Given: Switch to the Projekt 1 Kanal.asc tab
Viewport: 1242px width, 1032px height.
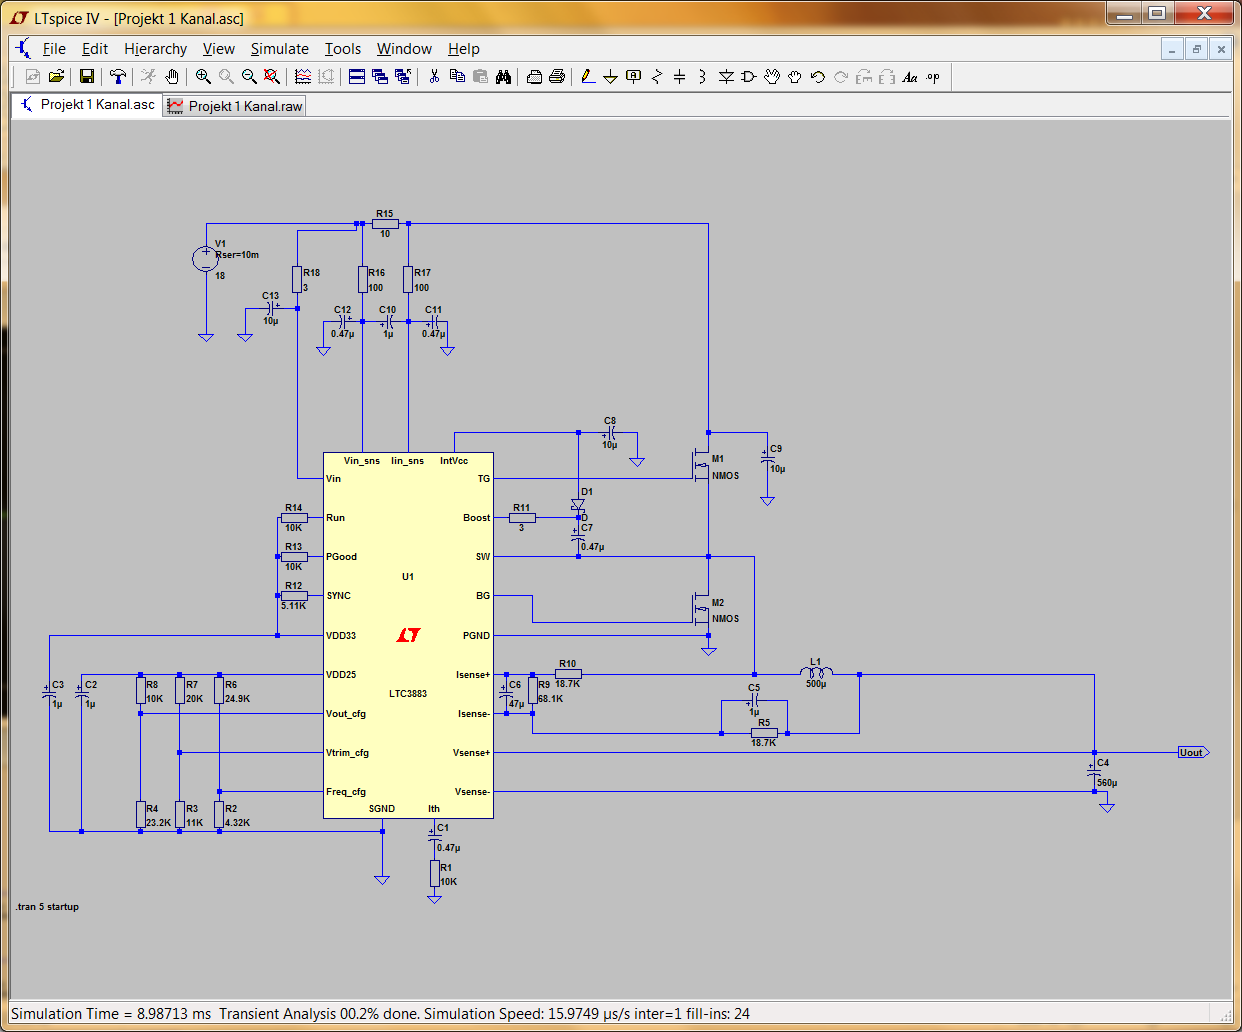Looking at the screenshot, I should (x=87, y=104).
